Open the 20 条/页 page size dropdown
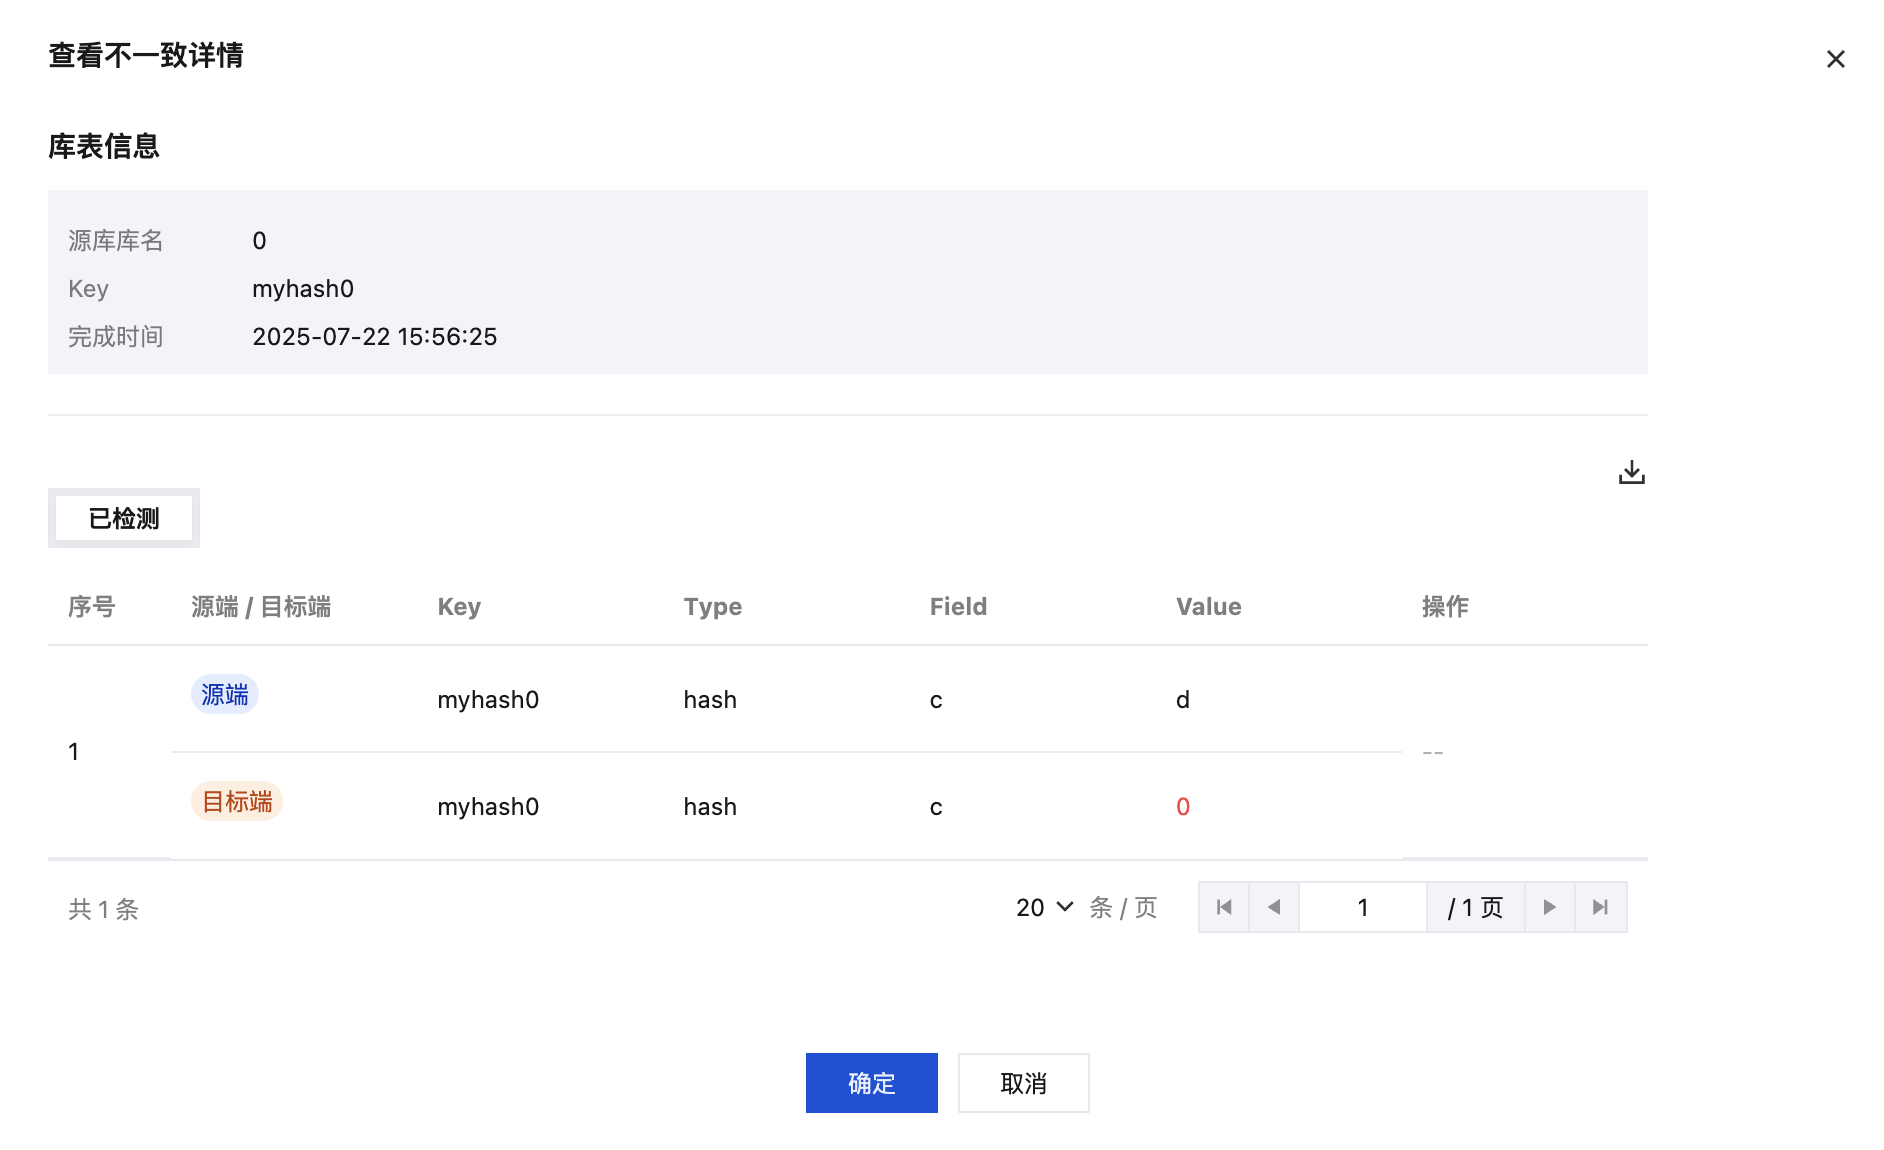 coord(1044,907)
